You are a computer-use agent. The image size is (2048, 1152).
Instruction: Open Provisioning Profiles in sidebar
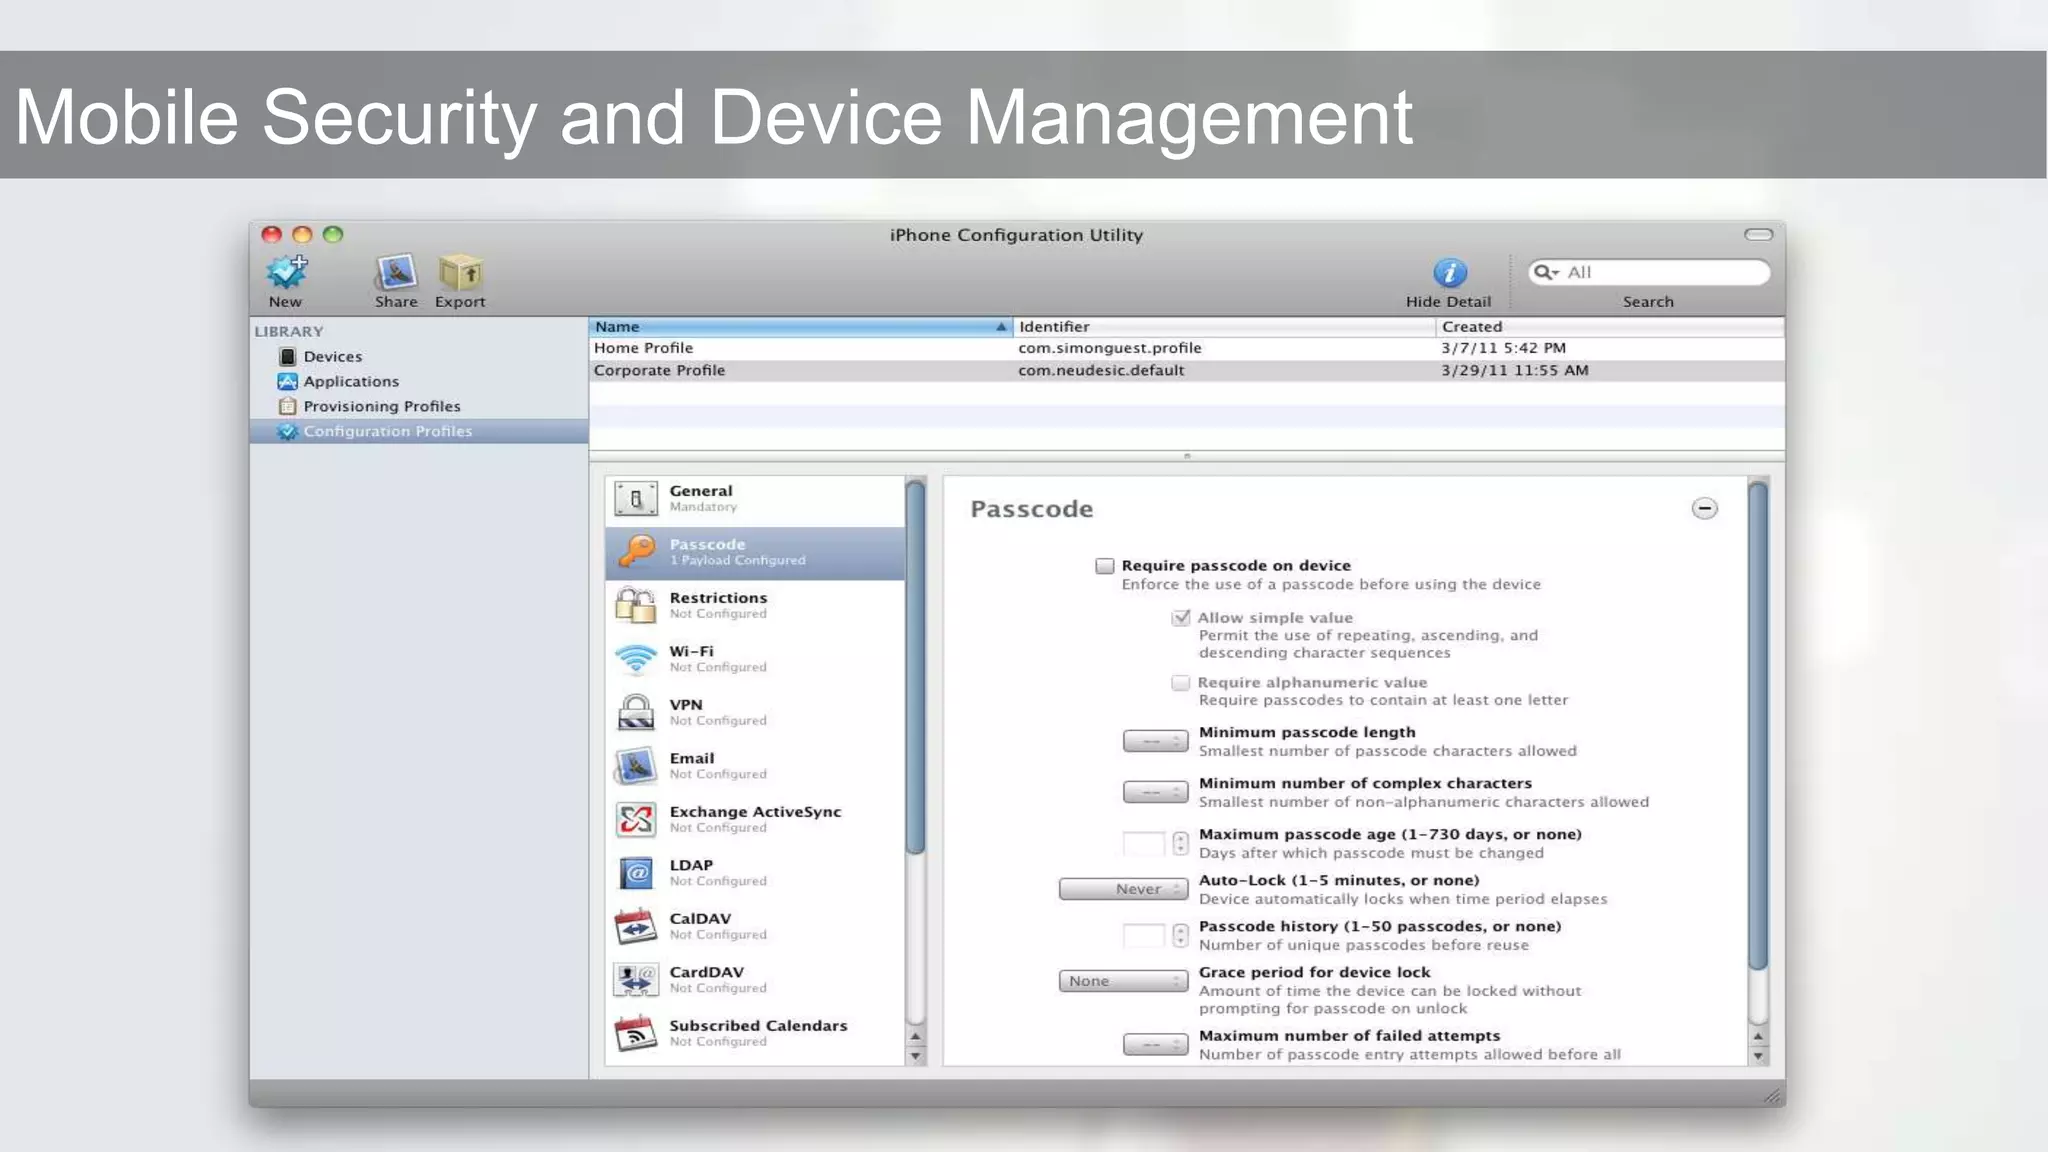381,407
